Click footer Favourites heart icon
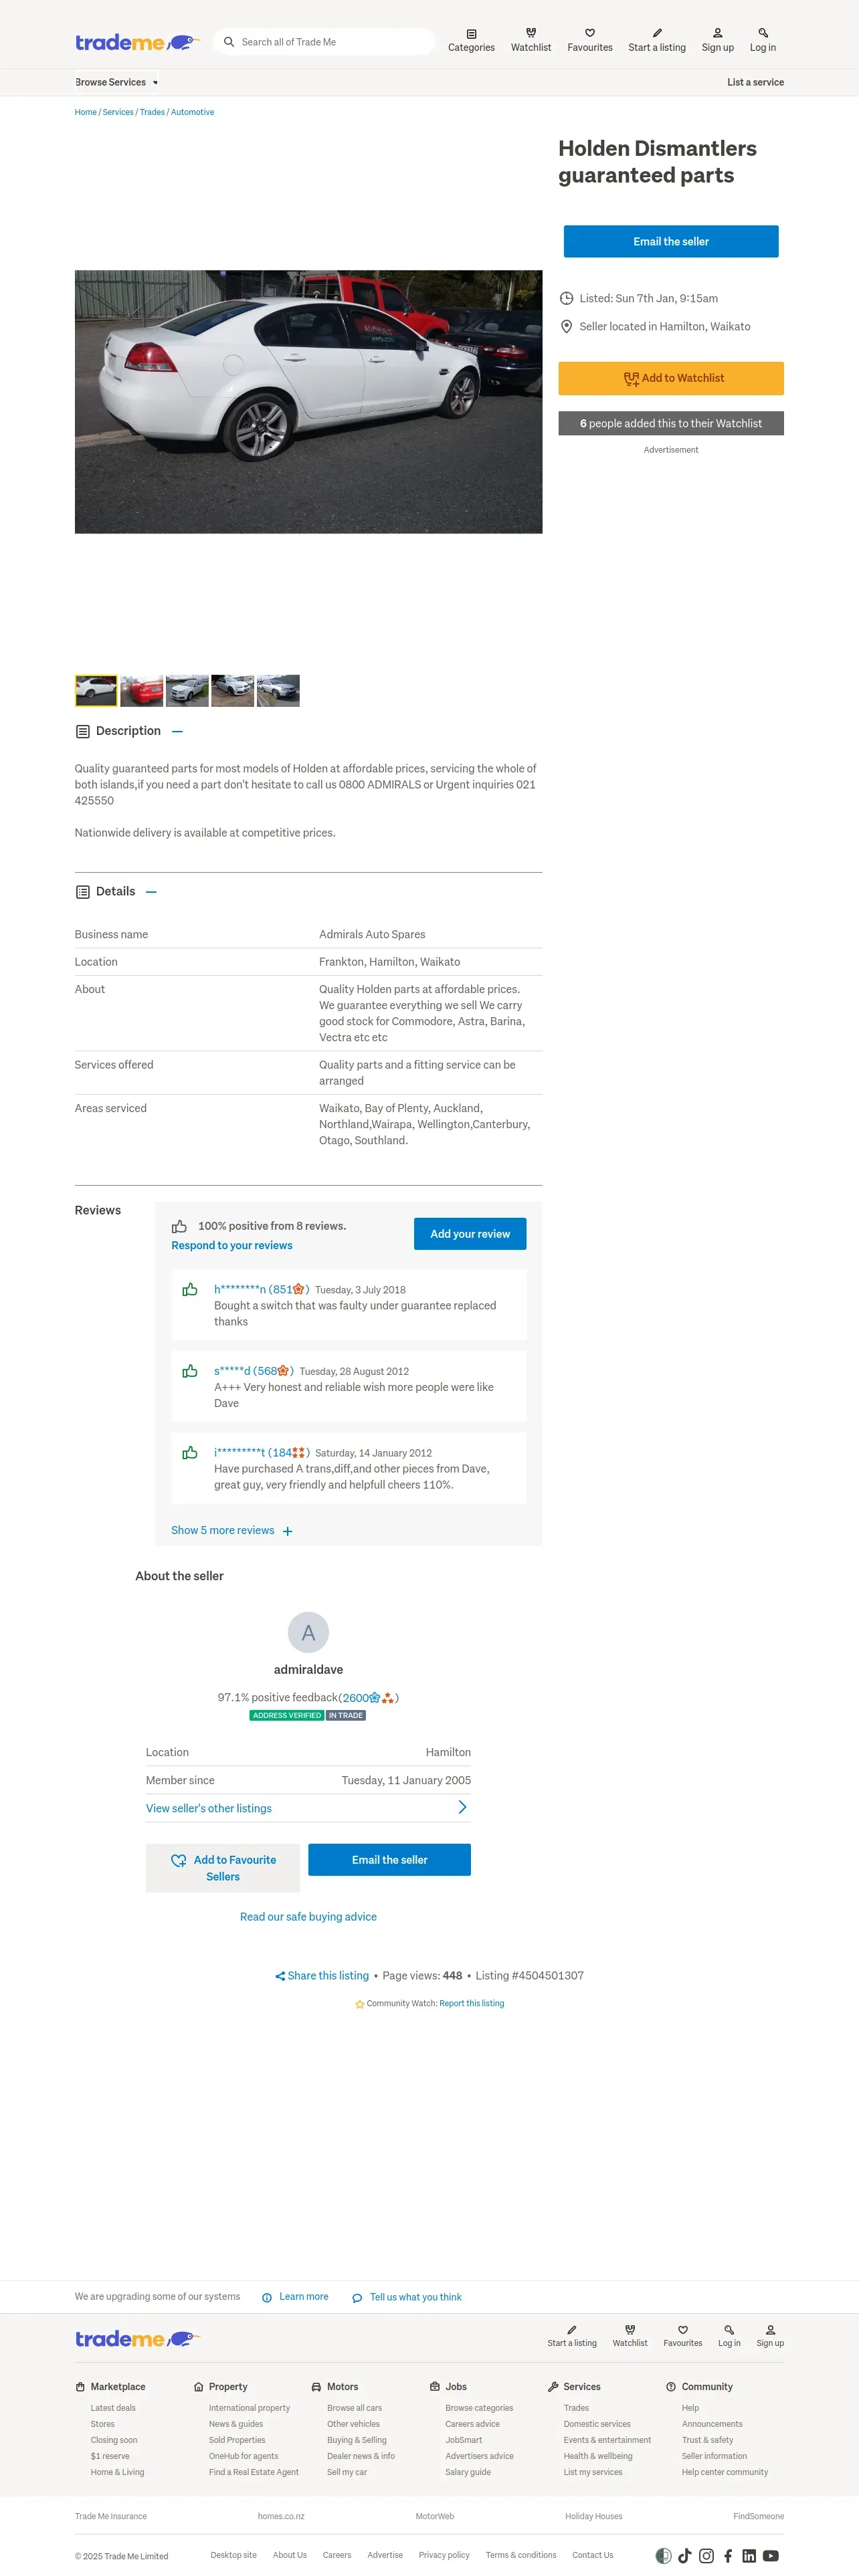This screenshot has height=2576, width=859. coord(683,2329)
